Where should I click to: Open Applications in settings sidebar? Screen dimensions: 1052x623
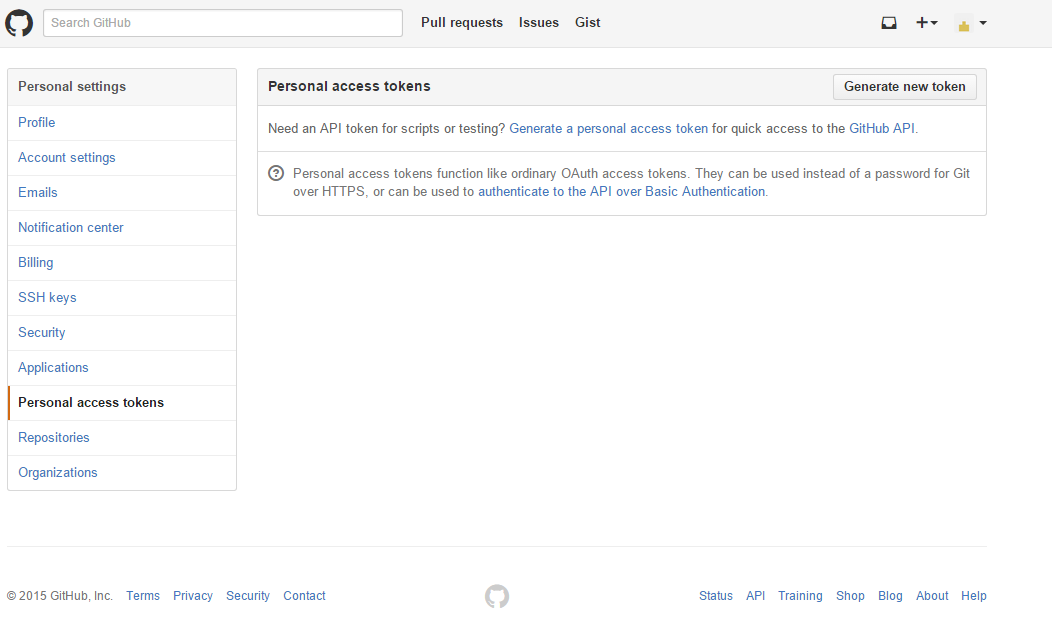point(122,367)
